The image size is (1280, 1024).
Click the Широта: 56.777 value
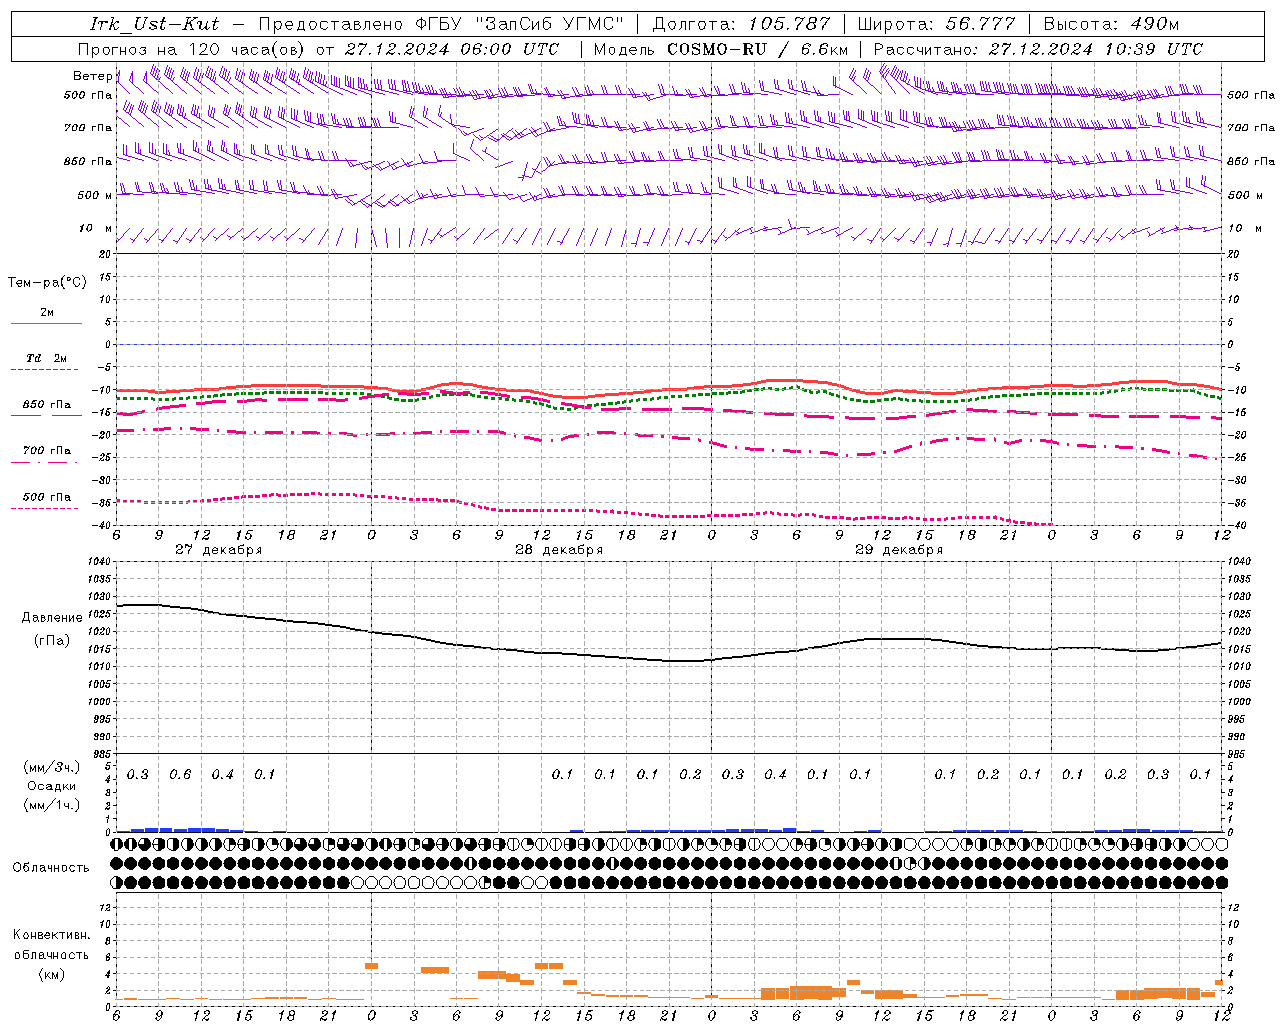coord(937,24)
